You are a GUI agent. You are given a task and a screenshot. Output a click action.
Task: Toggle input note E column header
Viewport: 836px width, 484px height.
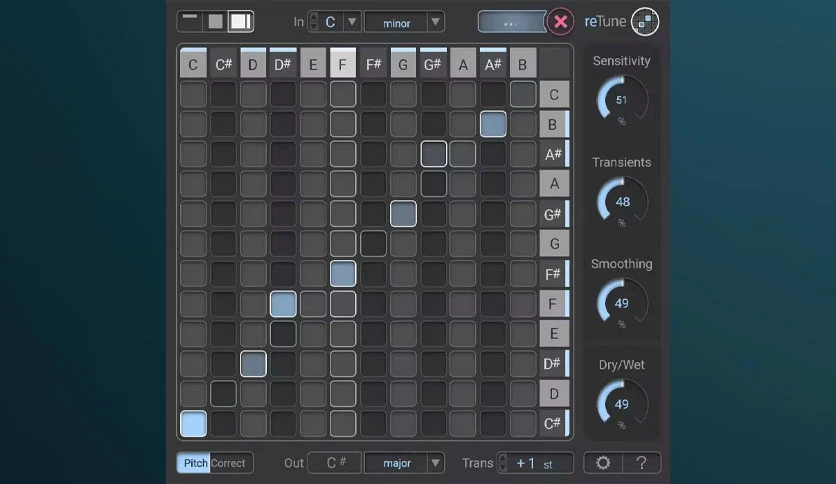coord(313,63)
